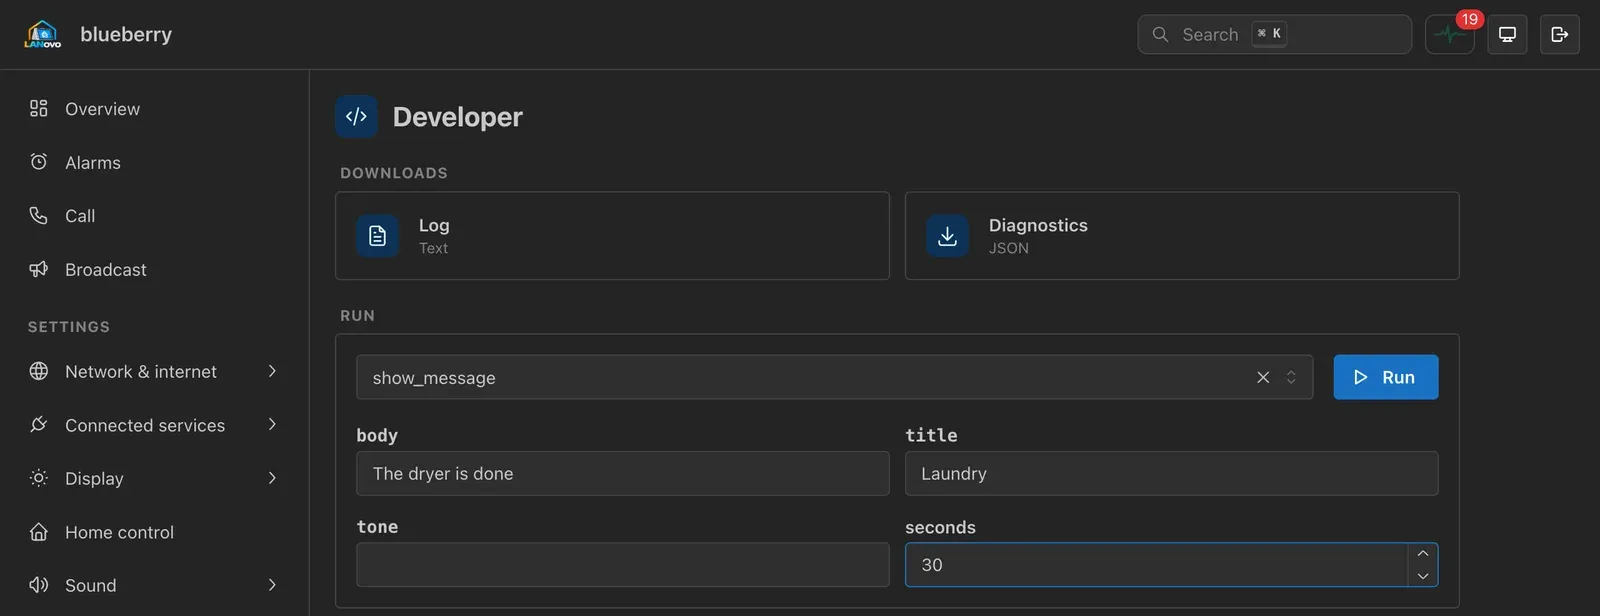Viewport: 1600px width, 616px height.
Task: Click the Display brightness icon
Action: click(x=39, y=478)
